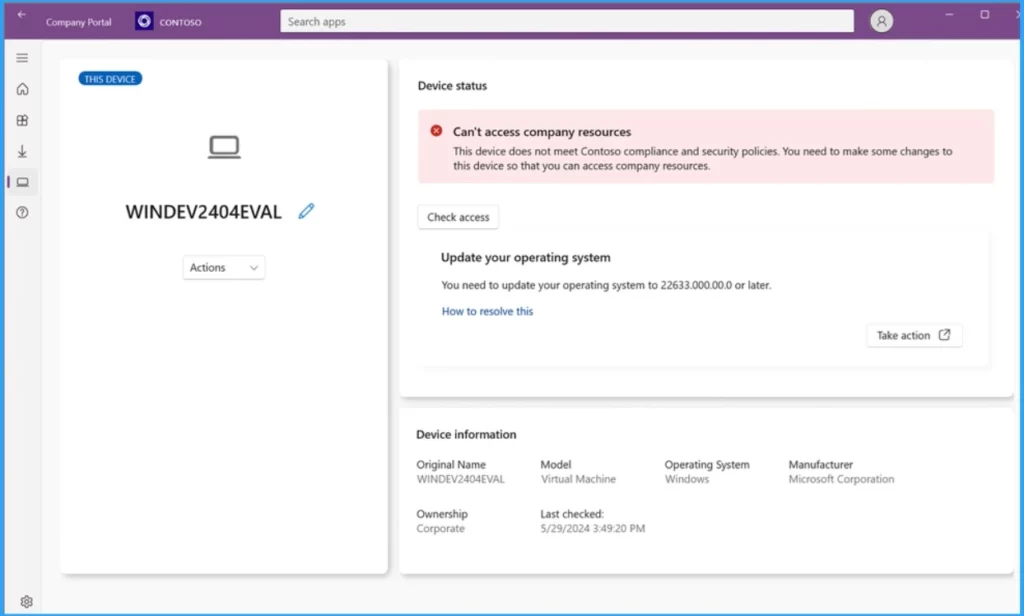Open the user account profile icon

(881, 21)
